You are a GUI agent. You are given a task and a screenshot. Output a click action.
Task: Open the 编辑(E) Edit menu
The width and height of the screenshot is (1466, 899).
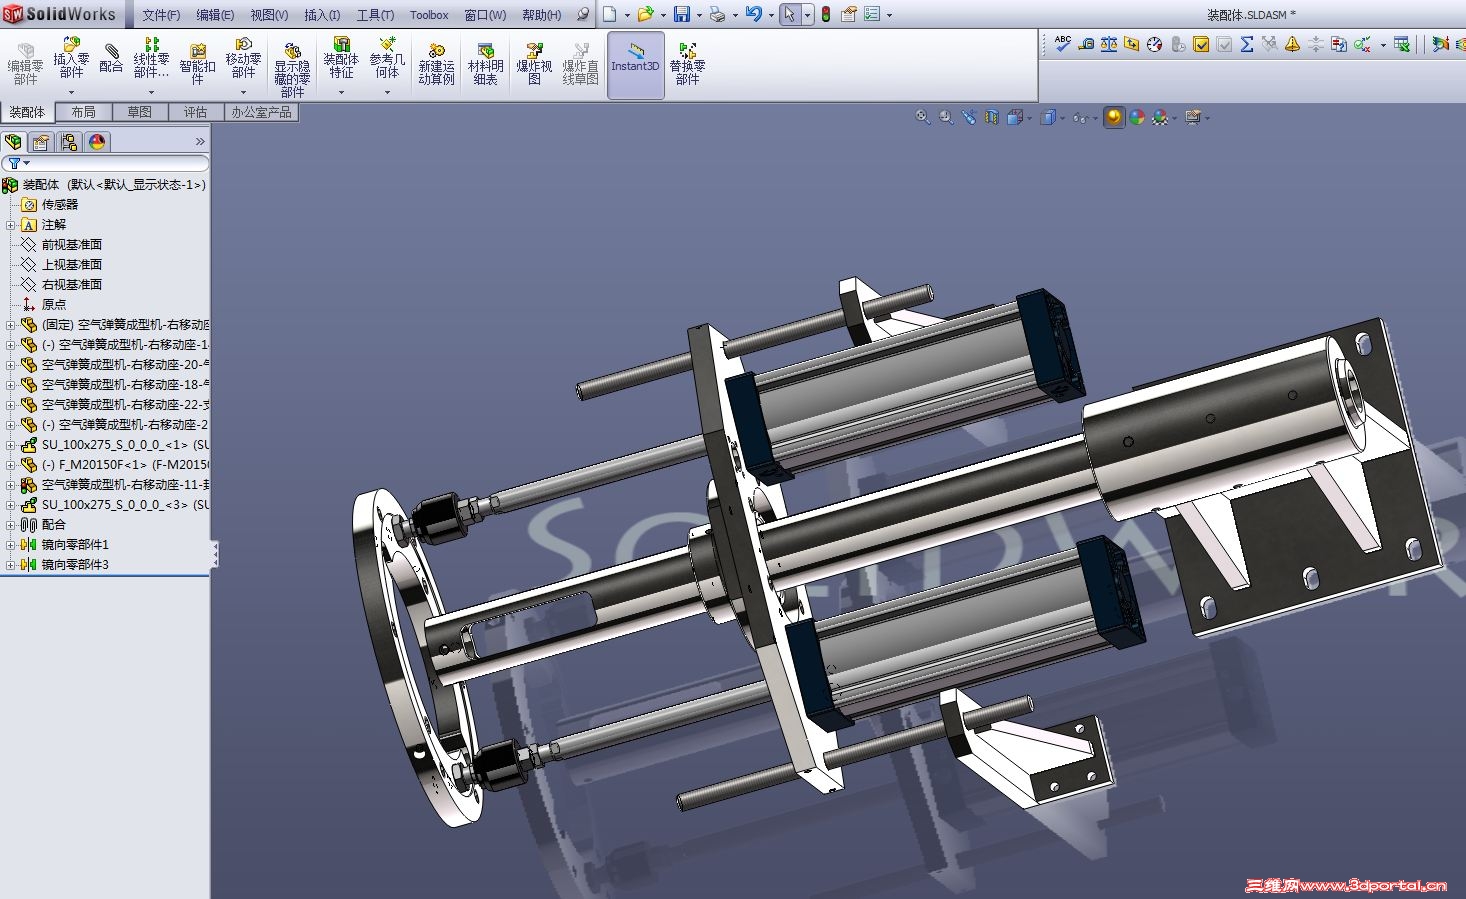click(x=215, y=15)
